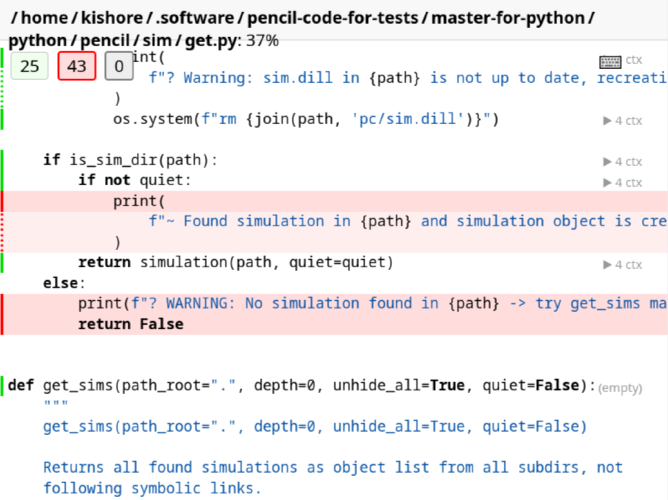
Task: Expand contexts on the os.system line
Action: (622, 120)
